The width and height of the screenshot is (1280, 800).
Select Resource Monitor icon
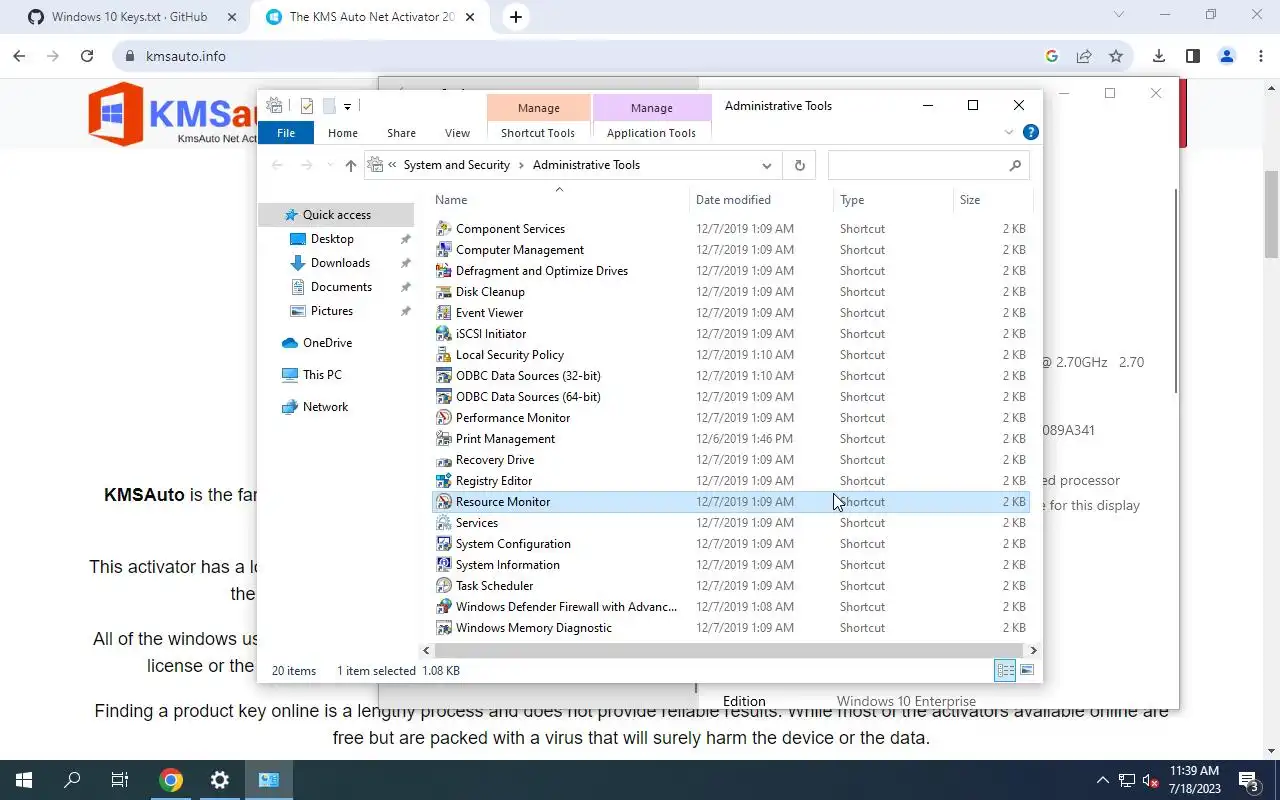(x=444, y=502)
